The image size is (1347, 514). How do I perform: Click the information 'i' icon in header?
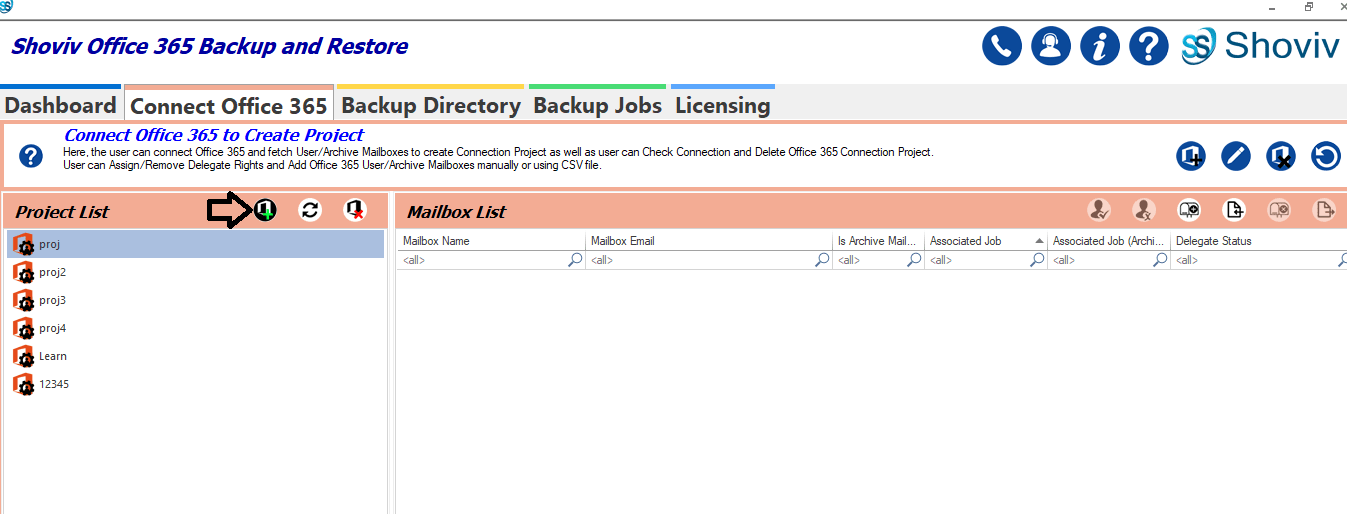pos(1100,46)
